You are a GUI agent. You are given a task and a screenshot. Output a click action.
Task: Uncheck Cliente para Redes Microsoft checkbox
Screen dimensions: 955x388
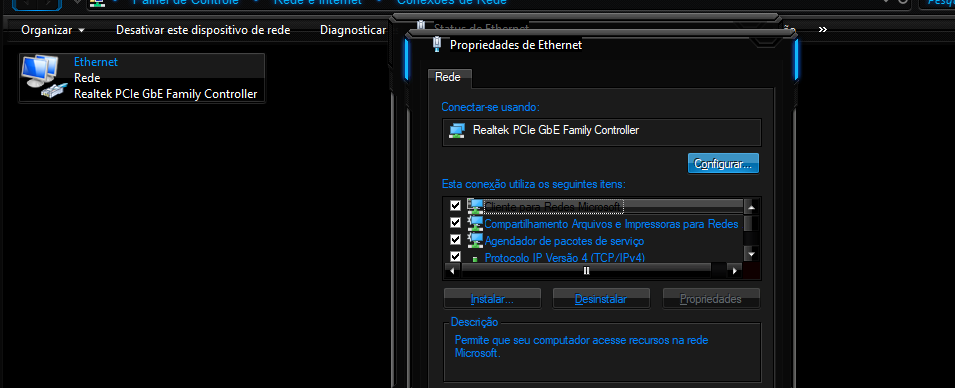coord(455,206)
